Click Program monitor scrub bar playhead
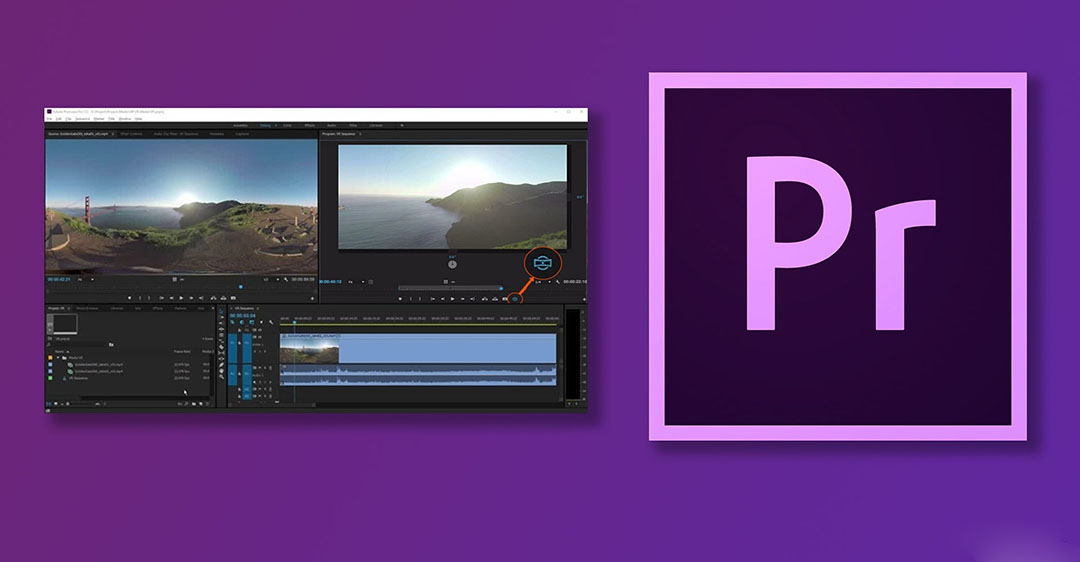The height and width of the screenshot is (562, 1080). pyautogui.click(x=501, y=289)
